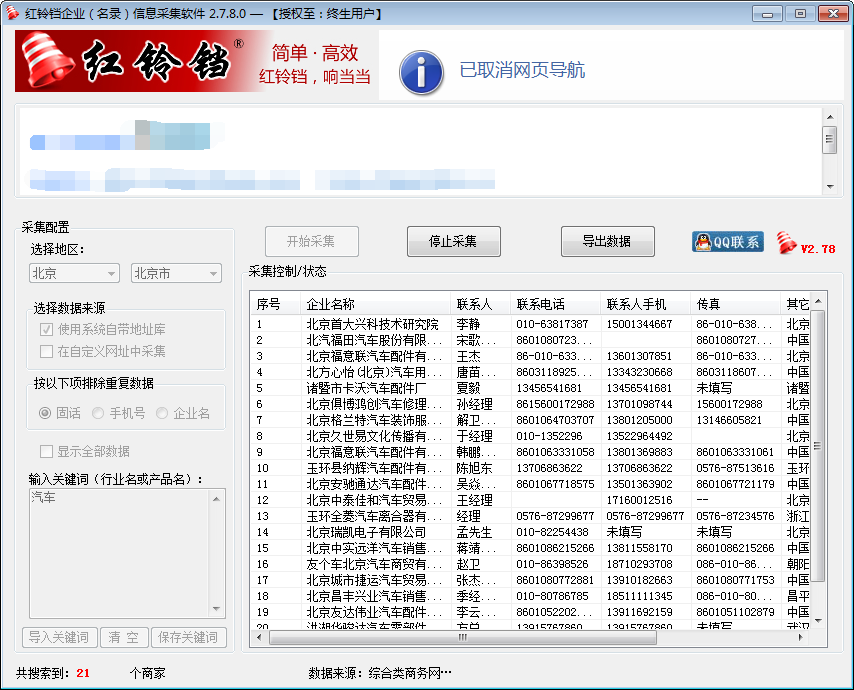Viewport: 854px width, 690px height.
Task: Click scroll-down arrow of results table
Action: (818, 621)
